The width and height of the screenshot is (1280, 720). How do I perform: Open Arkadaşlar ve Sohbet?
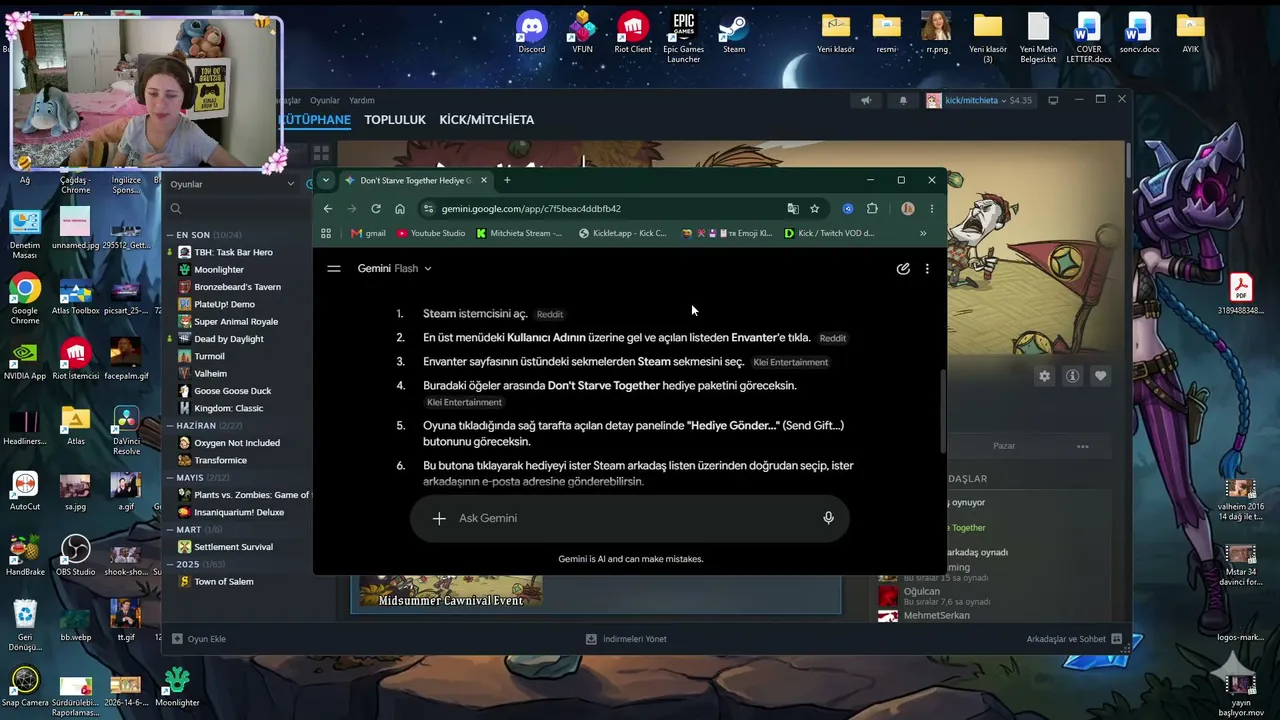[1074, 639]
